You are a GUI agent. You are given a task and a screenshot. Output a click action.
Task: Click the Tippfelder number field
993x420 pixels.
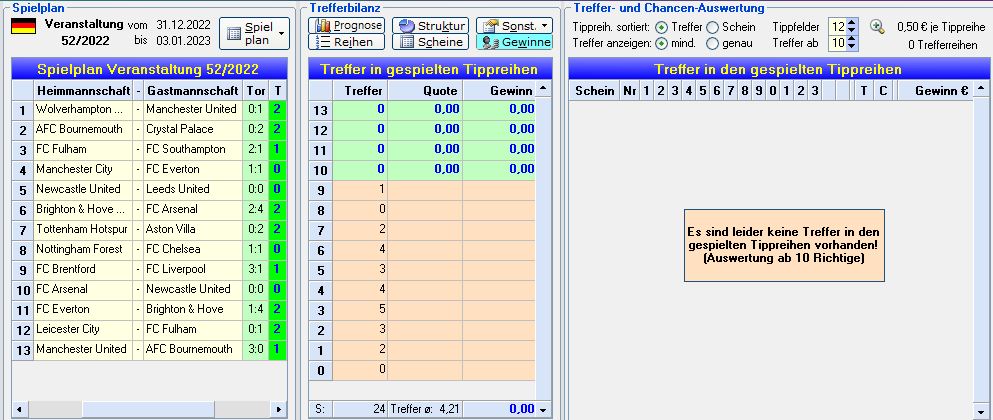tap(838, 27)
